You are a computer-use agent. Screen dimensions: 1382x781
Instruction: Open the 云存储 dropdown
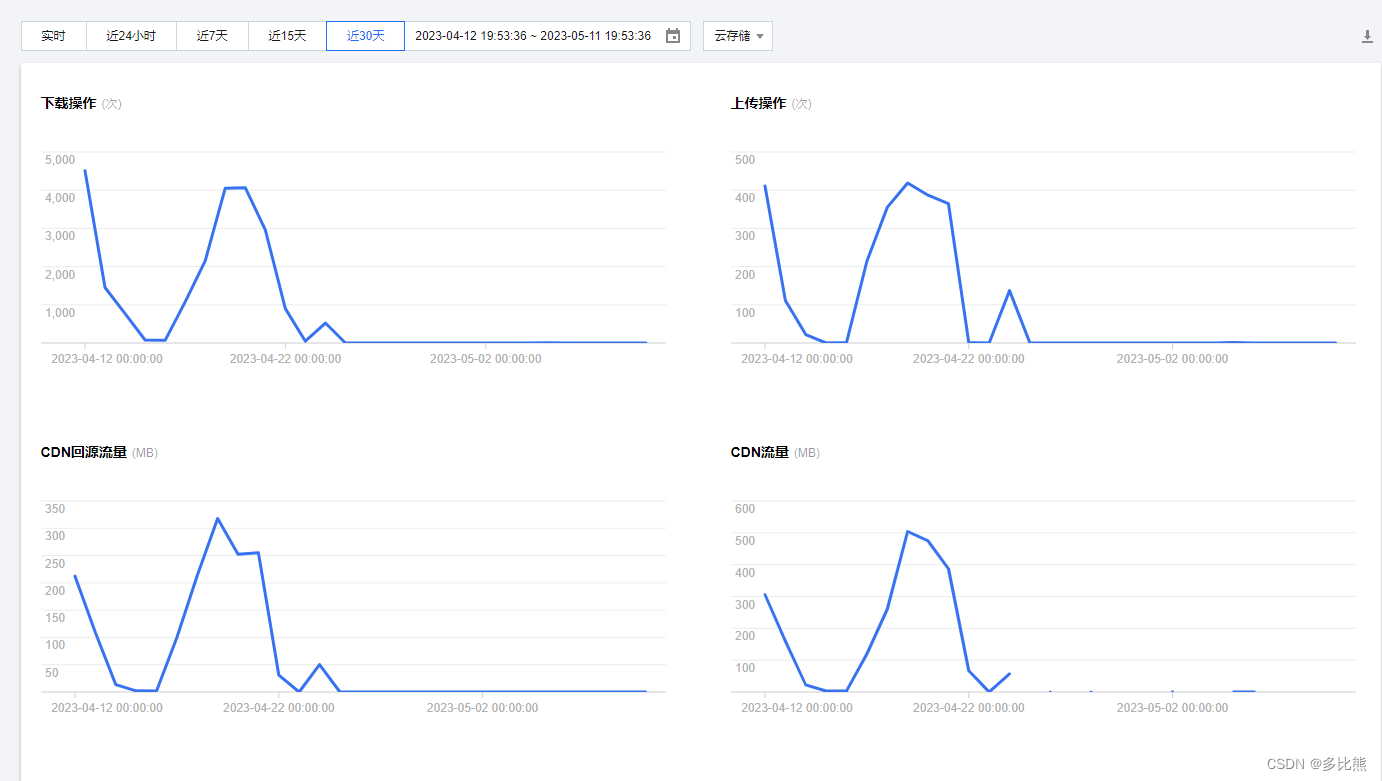coord(738,36)
